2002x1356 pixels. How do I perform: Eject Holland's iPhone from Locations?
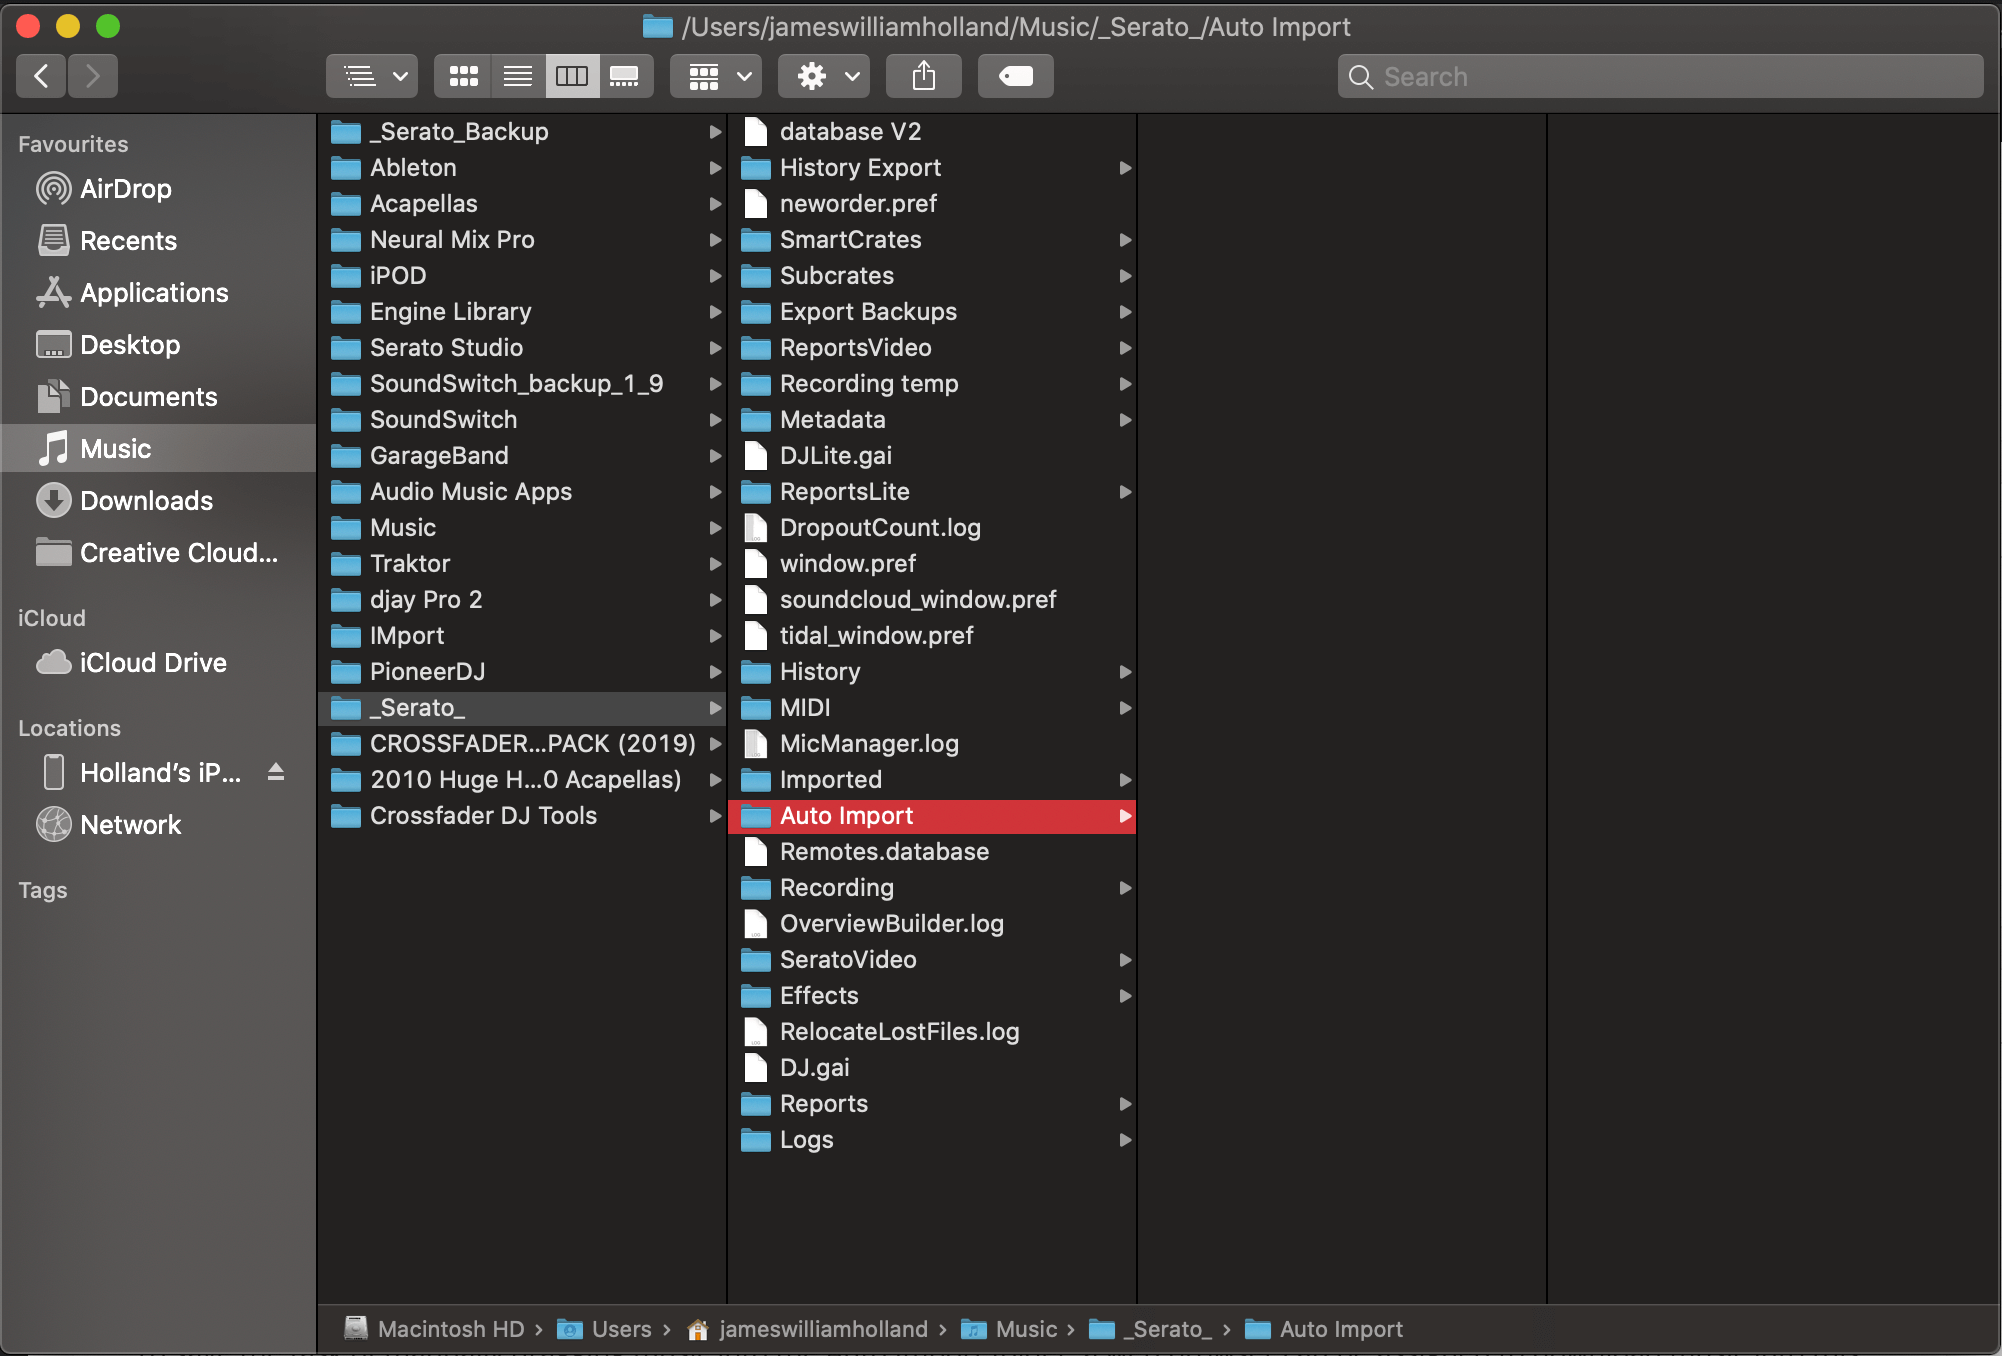(275, 772)
